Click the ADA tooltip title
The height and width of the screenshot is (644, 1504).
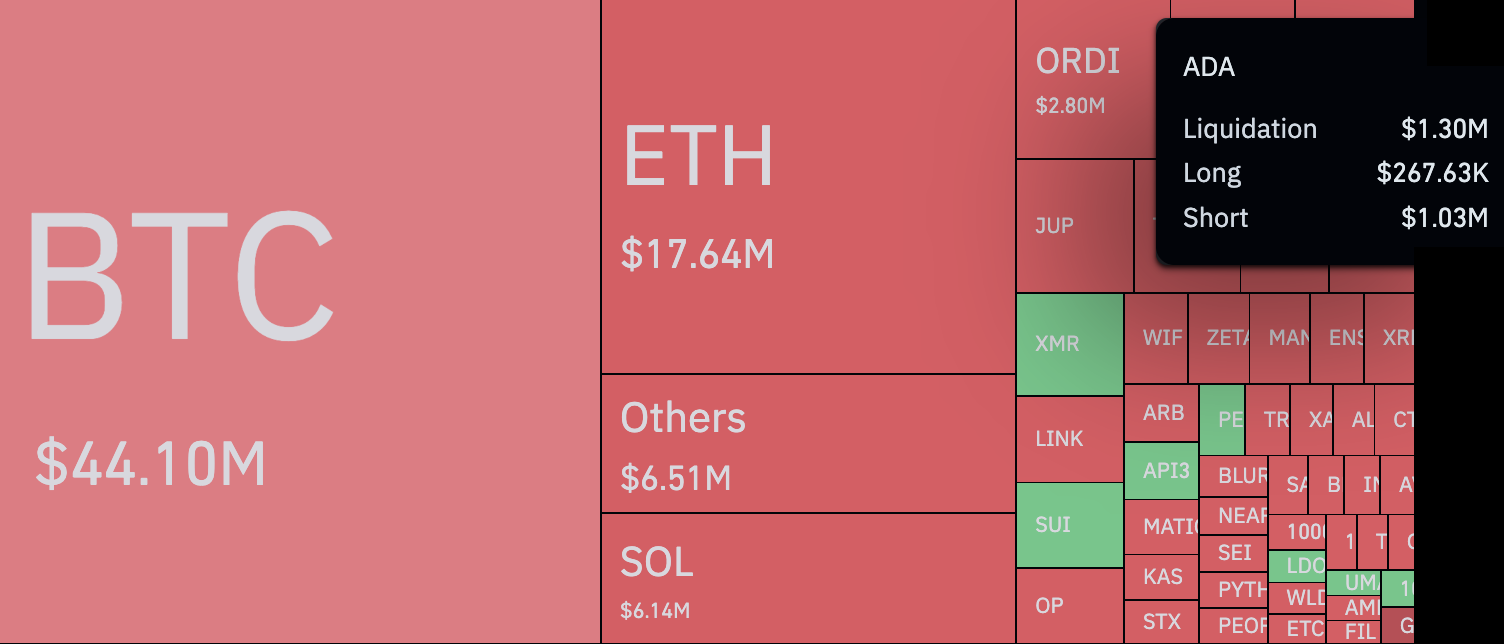click(x=1209, y=68)
